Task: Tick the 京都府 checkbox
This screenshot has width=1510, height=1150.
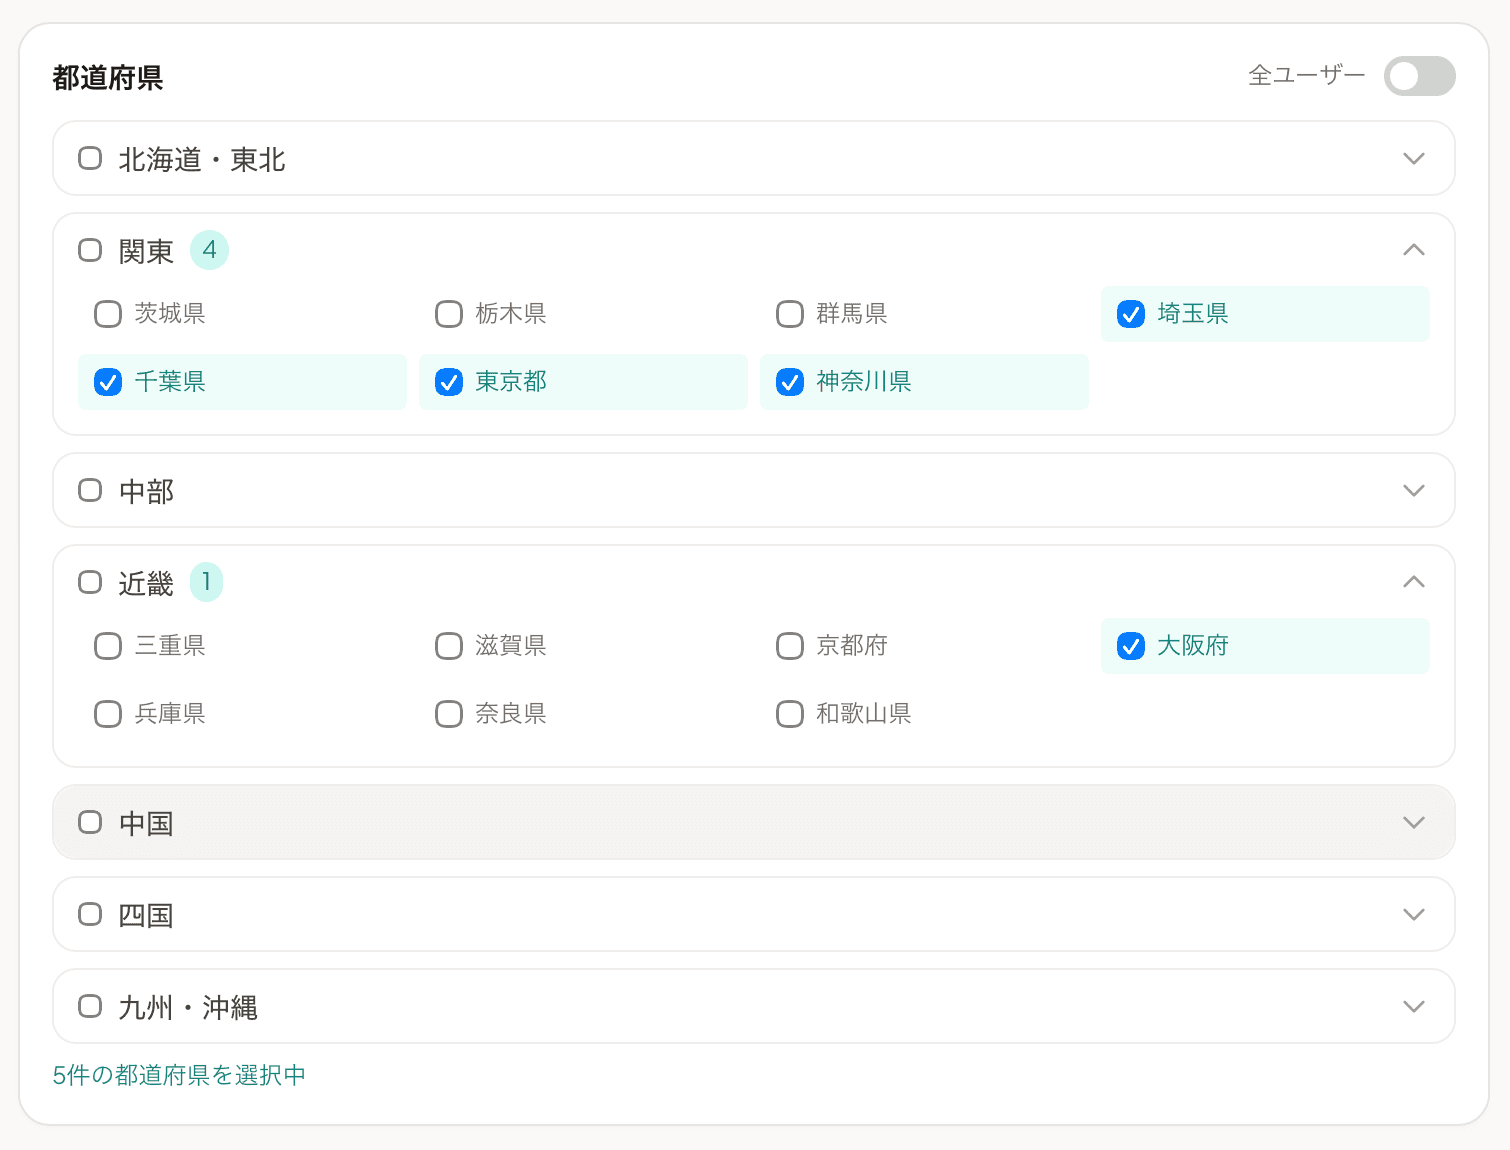Action: [790, 646]
